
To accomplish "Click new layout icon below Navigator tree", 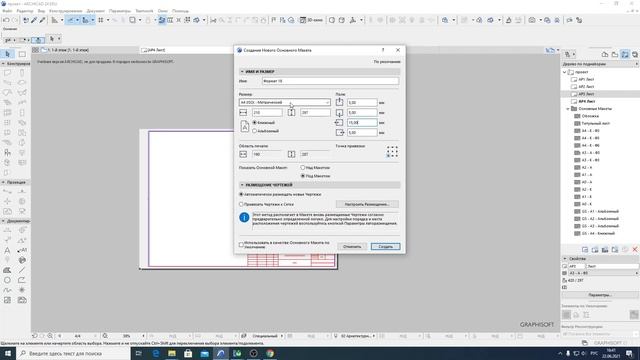I will click(x=585, y=249).
